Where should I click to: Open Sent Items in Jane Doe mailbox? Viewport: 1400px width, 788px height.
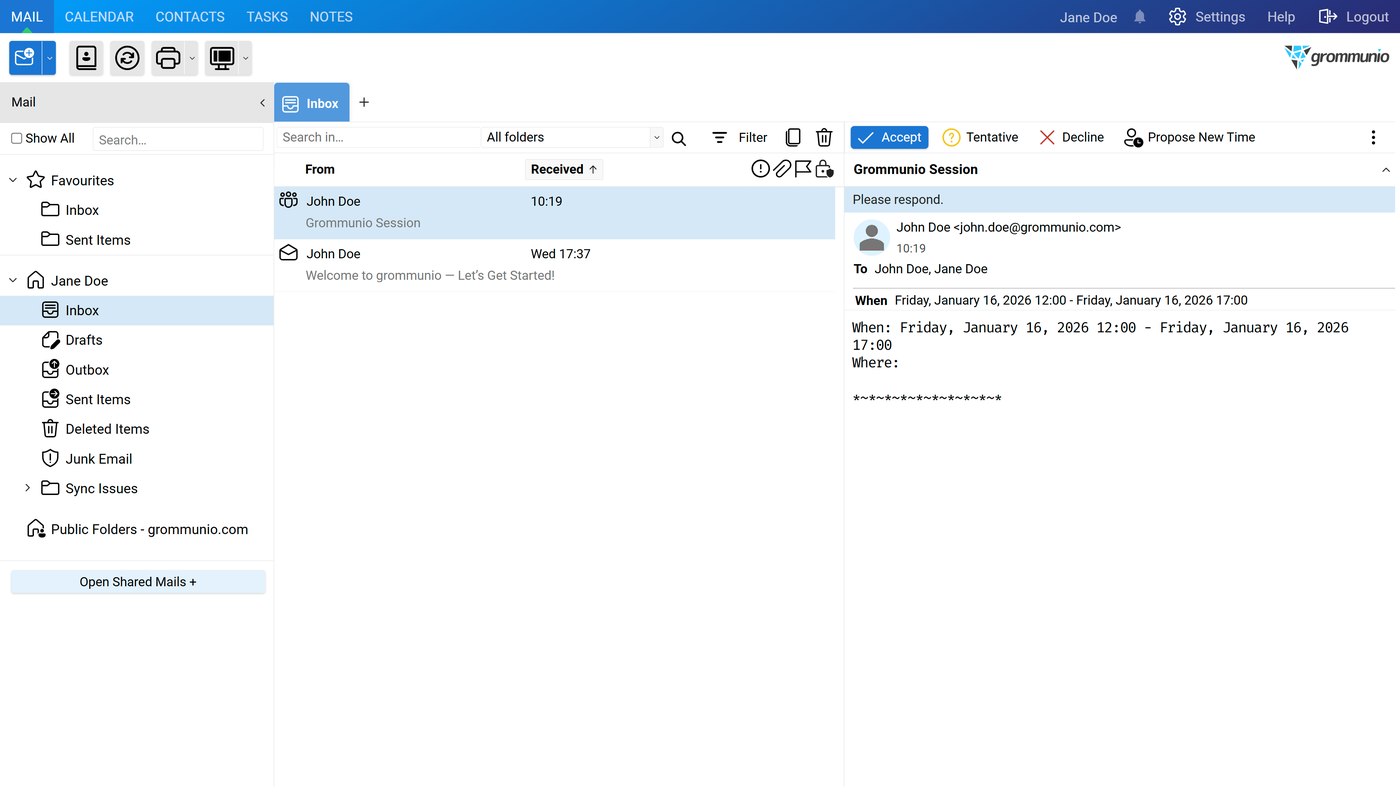tap(98, 399)
